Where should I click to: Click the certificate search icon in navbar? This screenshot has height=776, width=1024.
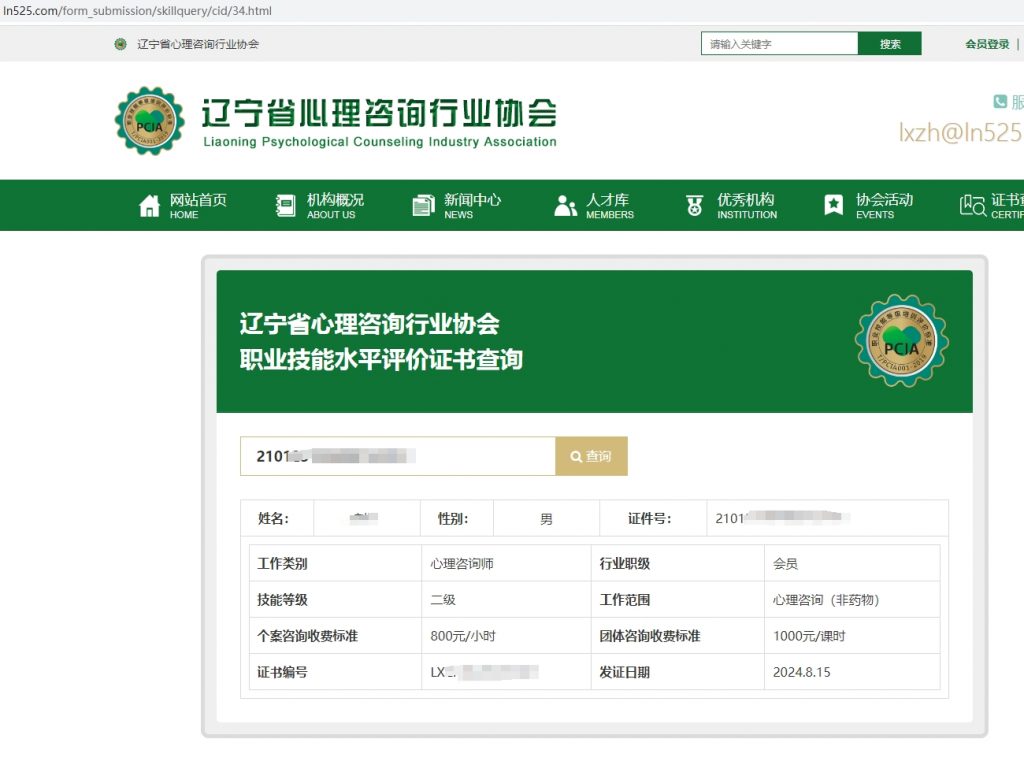point(972,206)
